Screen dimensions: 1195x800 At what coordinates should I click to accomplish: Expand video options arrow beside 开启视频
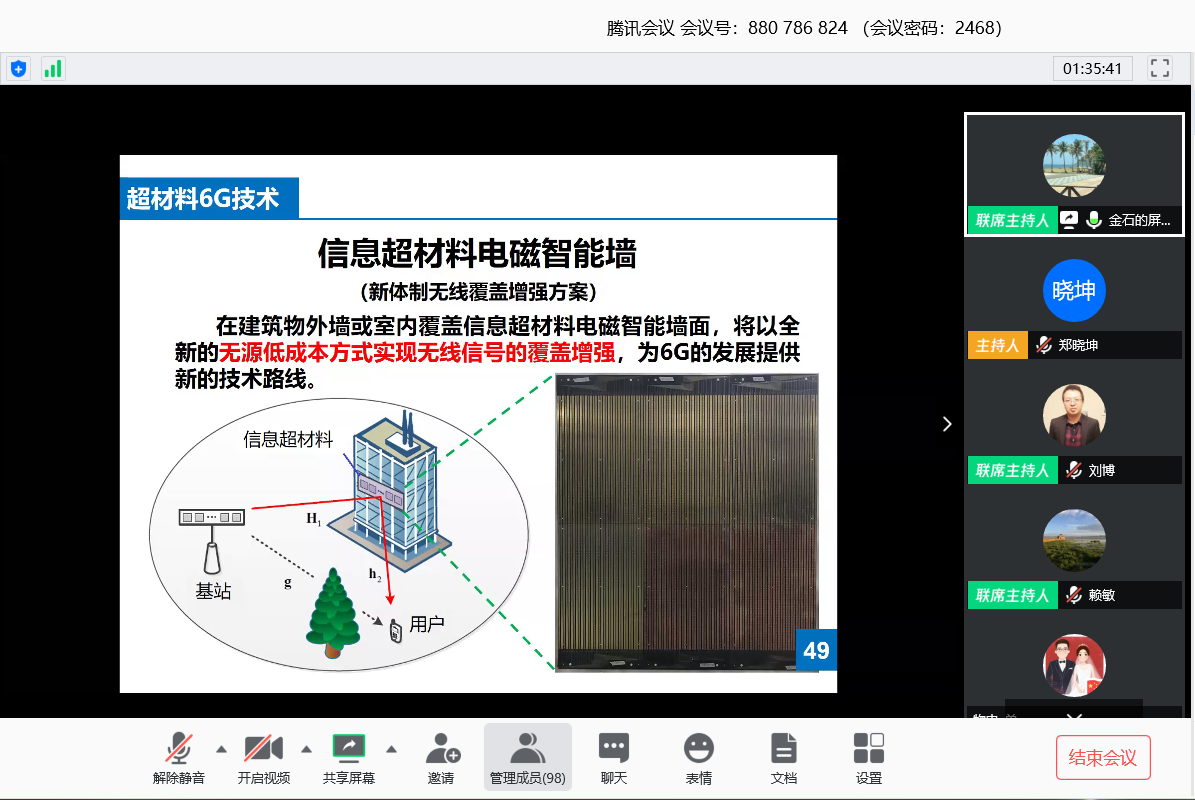307,749
